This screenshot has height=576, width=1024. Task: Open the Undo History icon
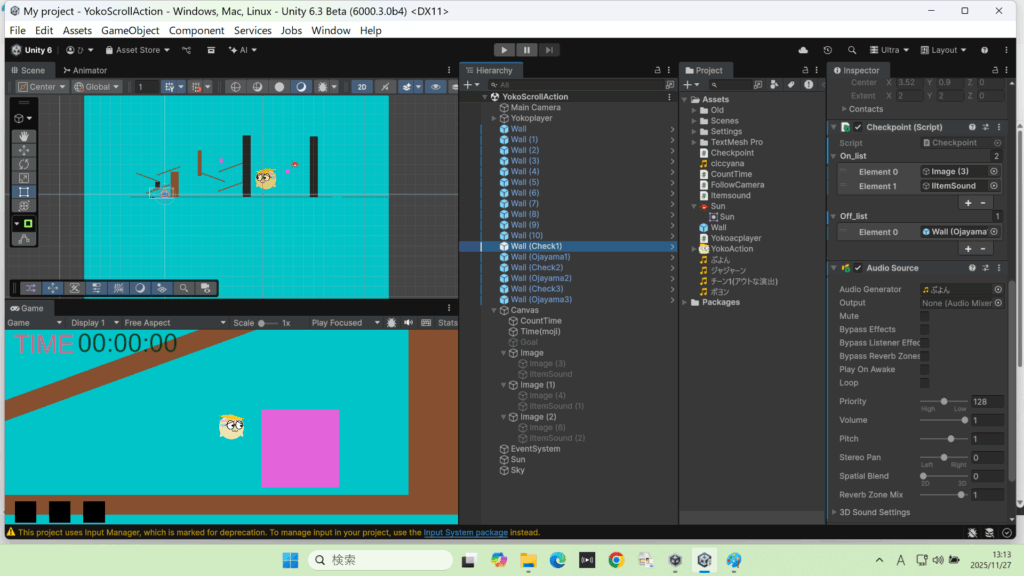(827, 50)
